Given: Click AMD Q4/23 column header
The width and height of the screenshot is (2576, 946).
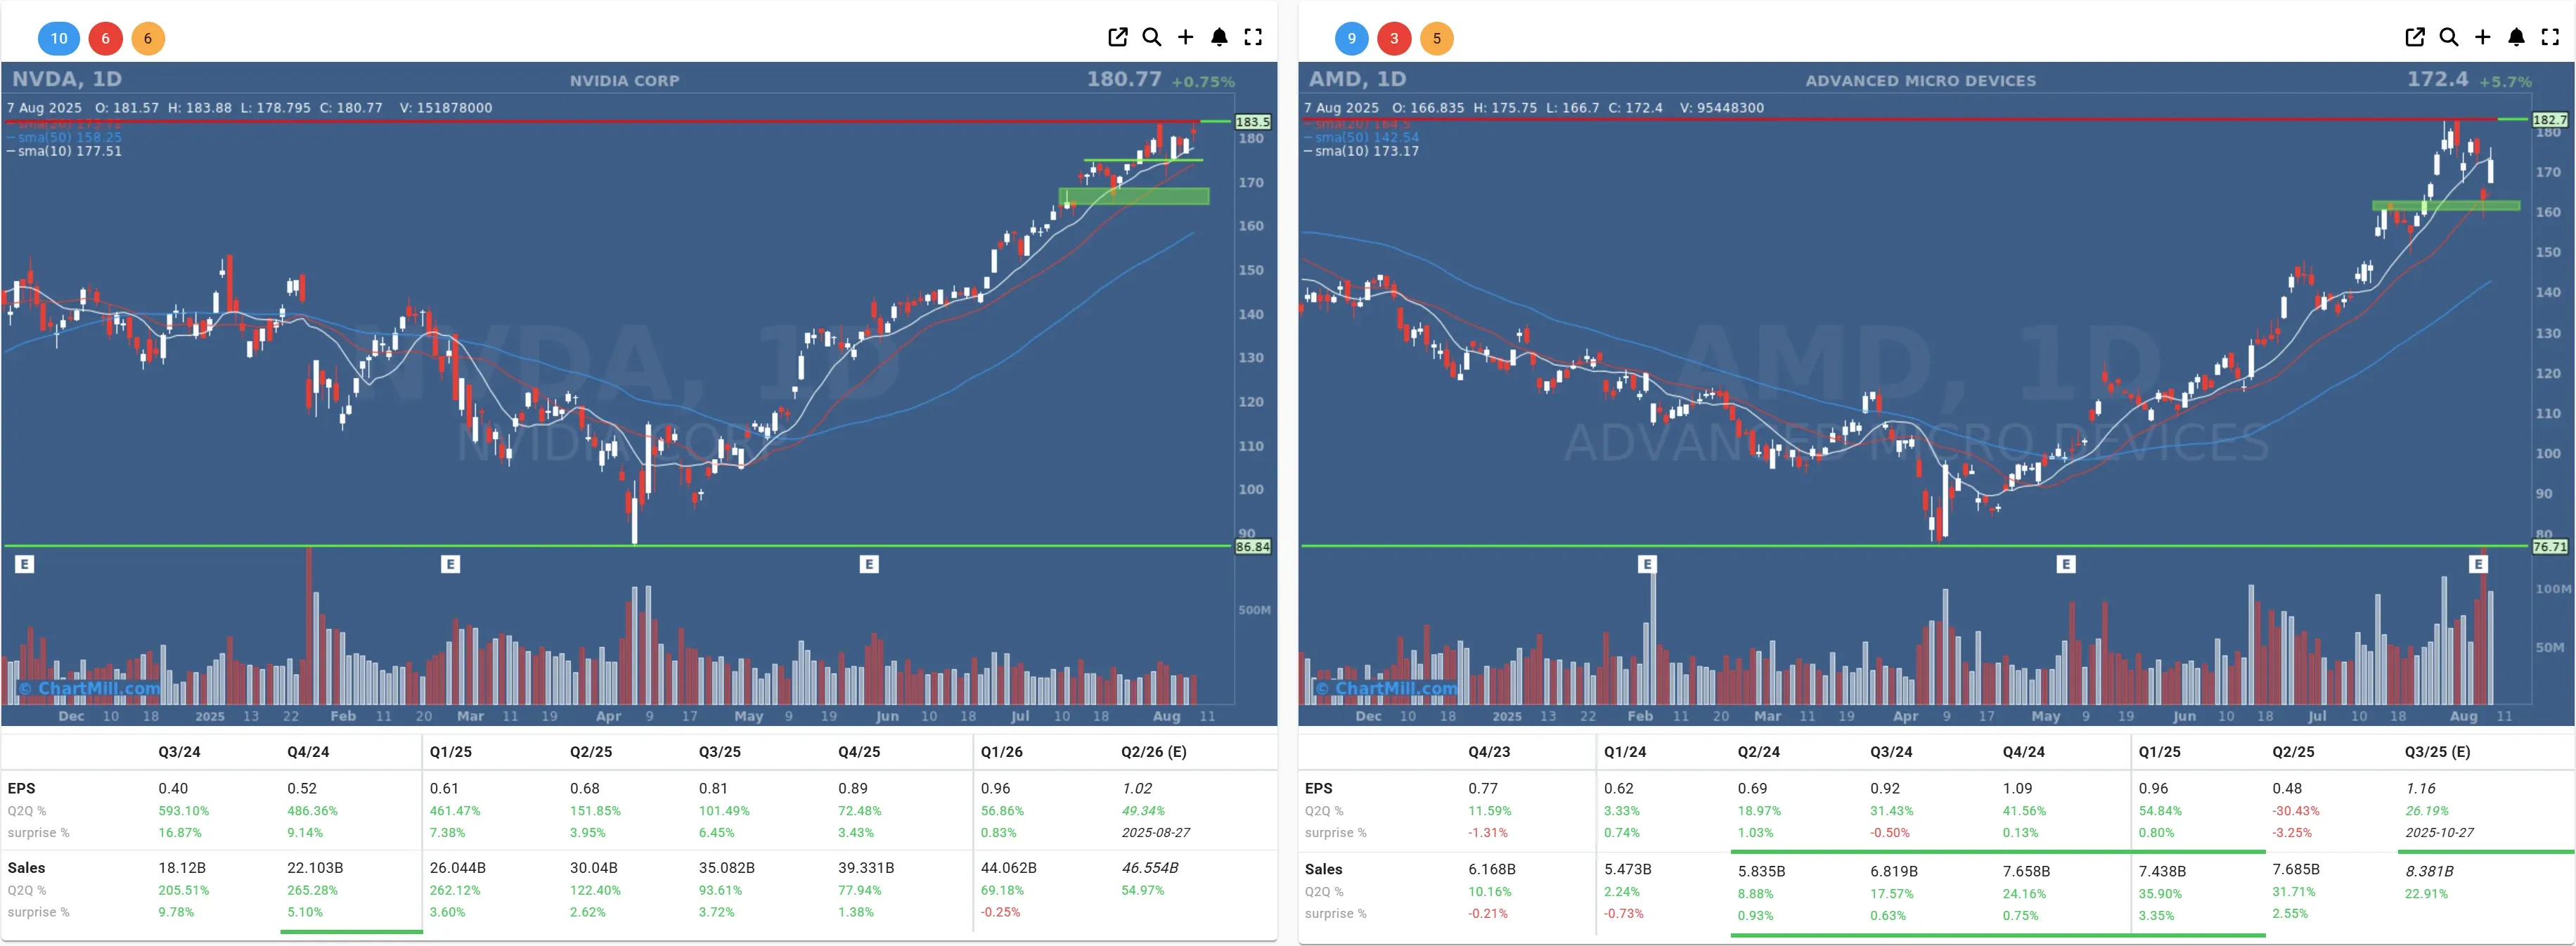Looking at the screenshot, I should coord(1489,752).
